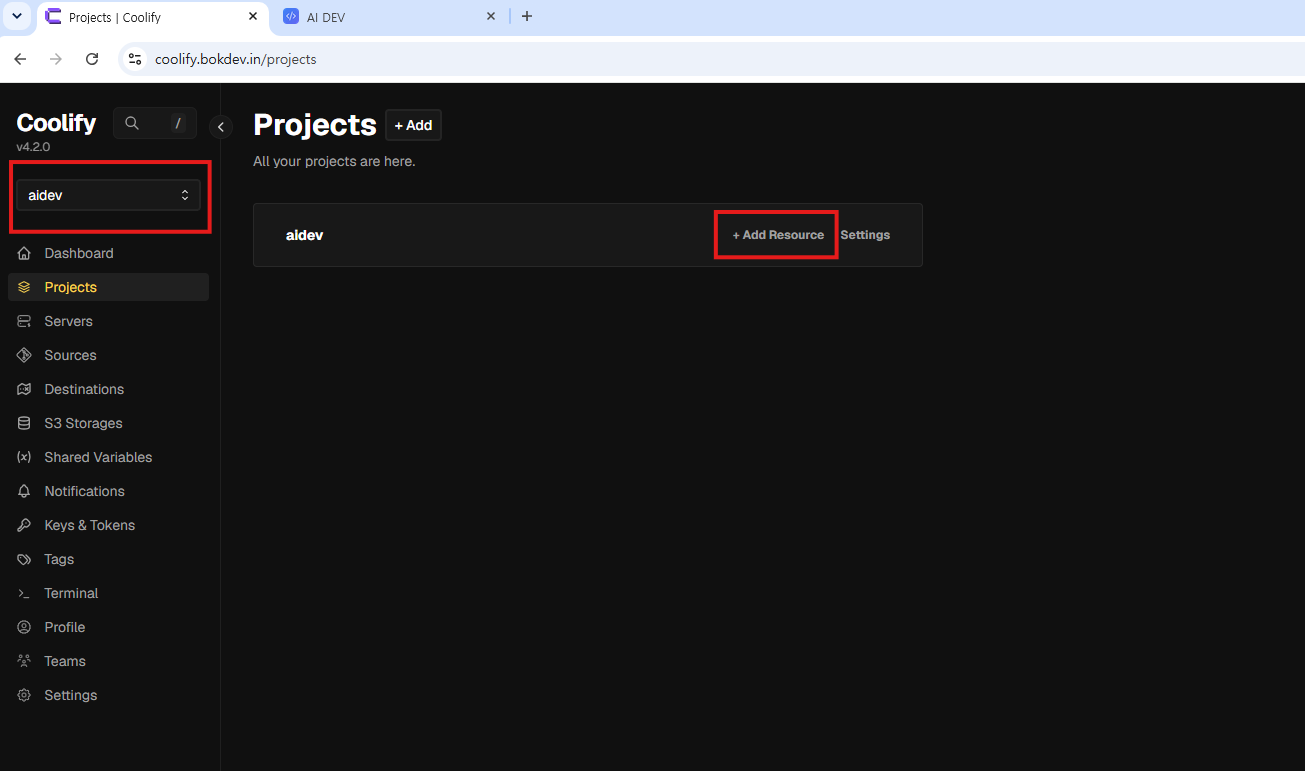1305x771 pixels.
Task: Go to Dashboard in sidebar
Action: (x=108, y=253)
